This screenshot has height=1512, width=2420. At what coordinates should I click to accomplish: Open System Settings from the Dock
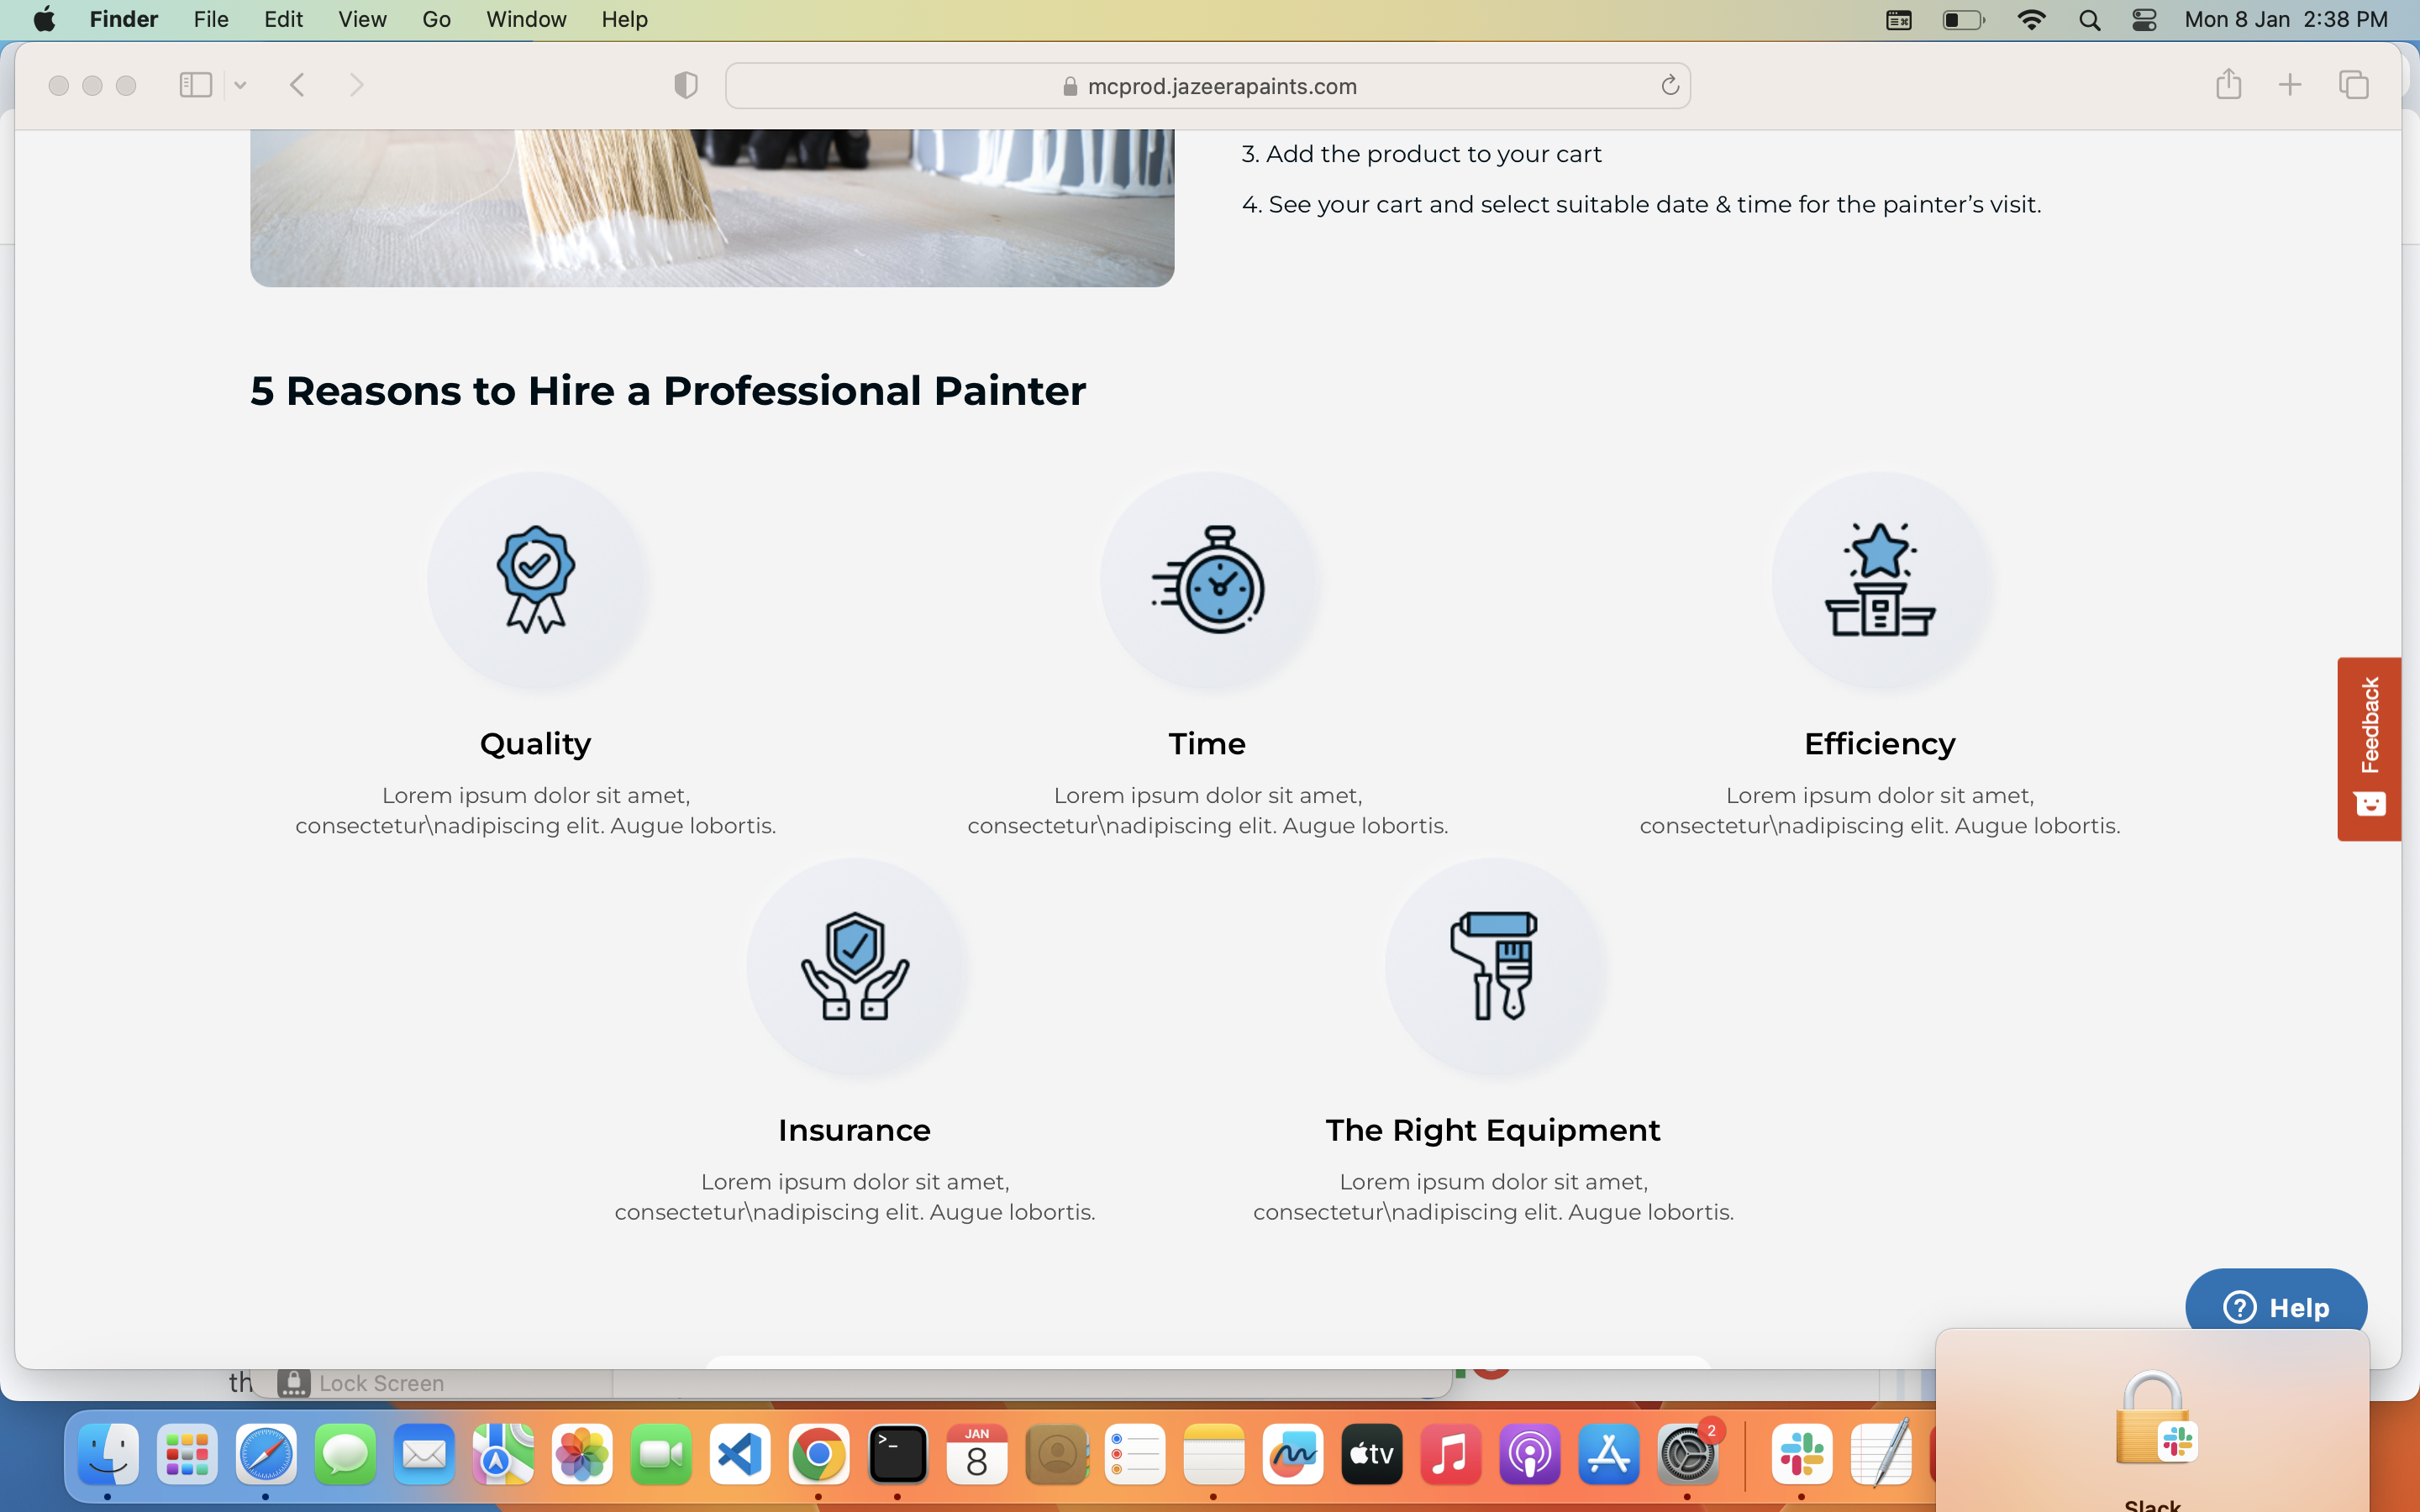(x=1688, y=1454)
